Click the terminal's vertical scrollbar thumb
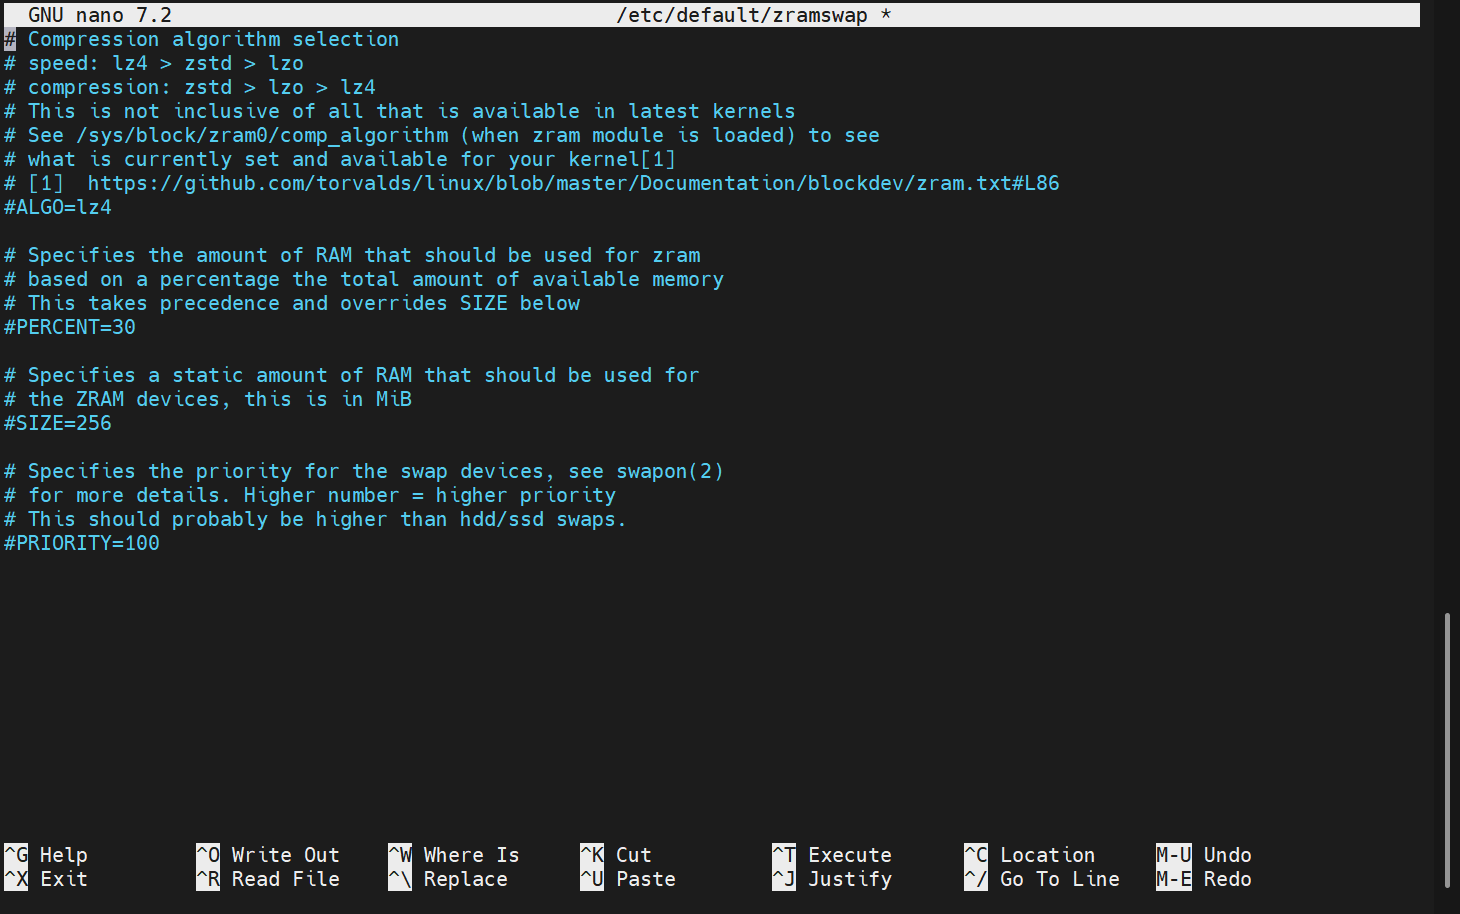 point(1447,750)
